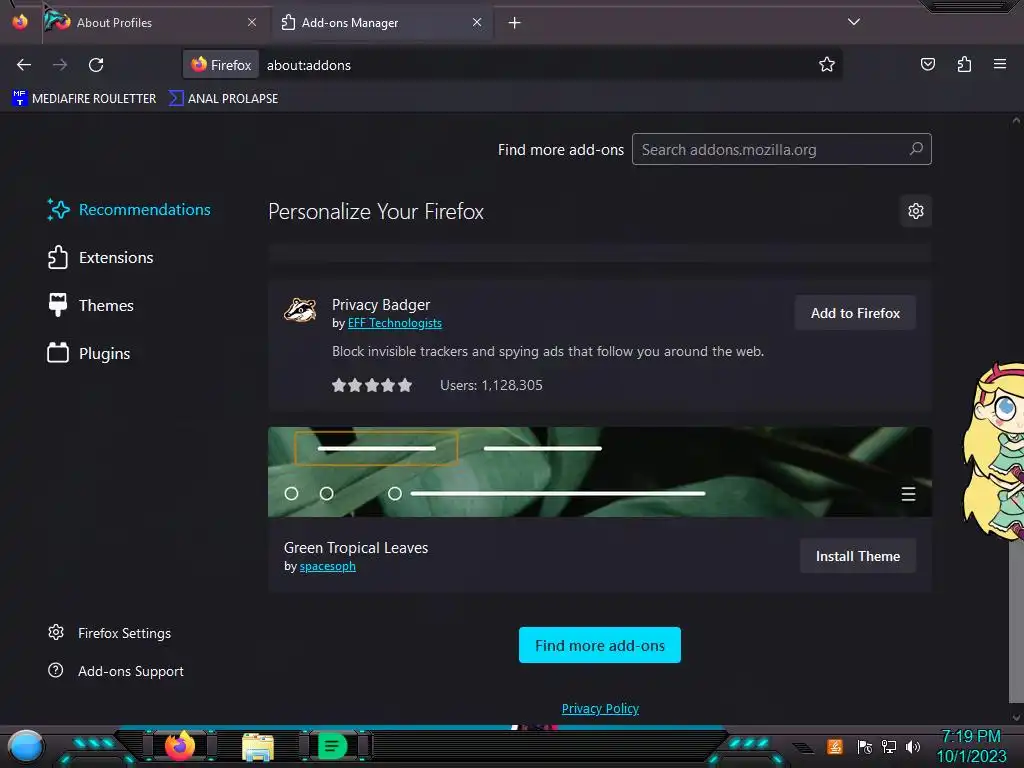Go back to the previous page
Image resolution: width=1024 pixels, height=768 pixels.
(x=24, y=65)
